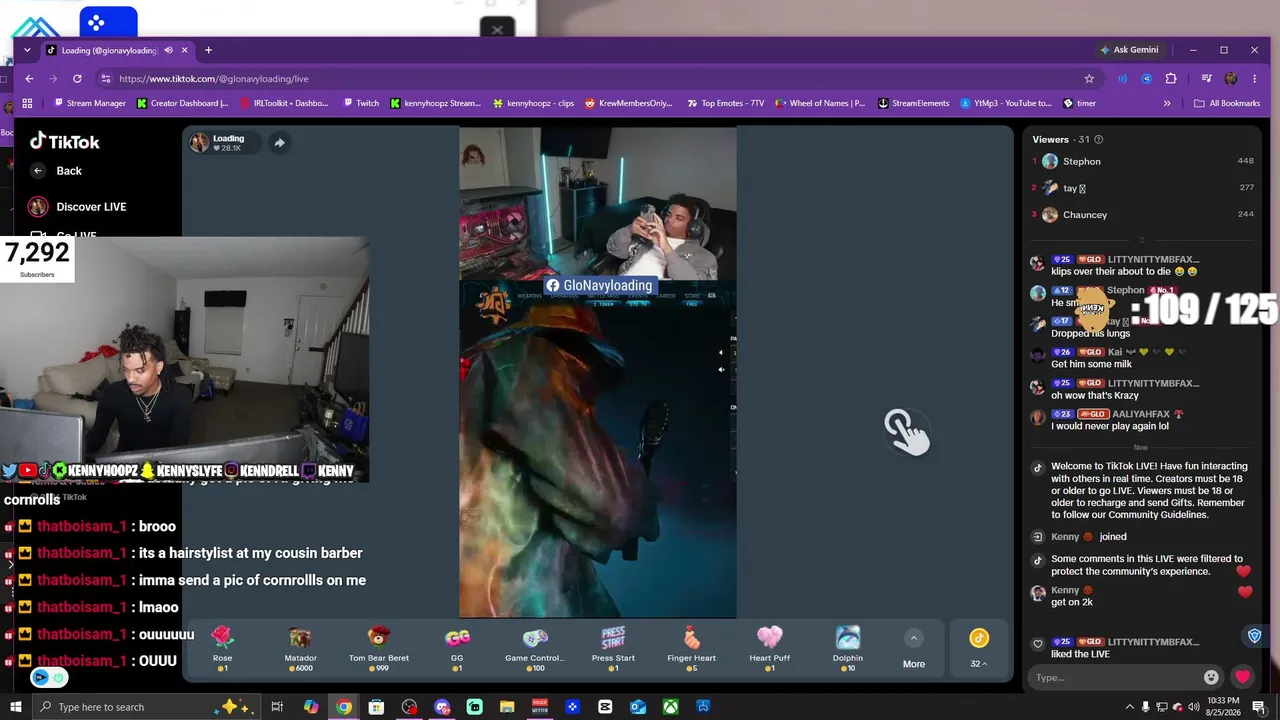Screen dimensions: 1280x720
Task: Bookmark this page with the star icon
Action: click(1089, 78)
